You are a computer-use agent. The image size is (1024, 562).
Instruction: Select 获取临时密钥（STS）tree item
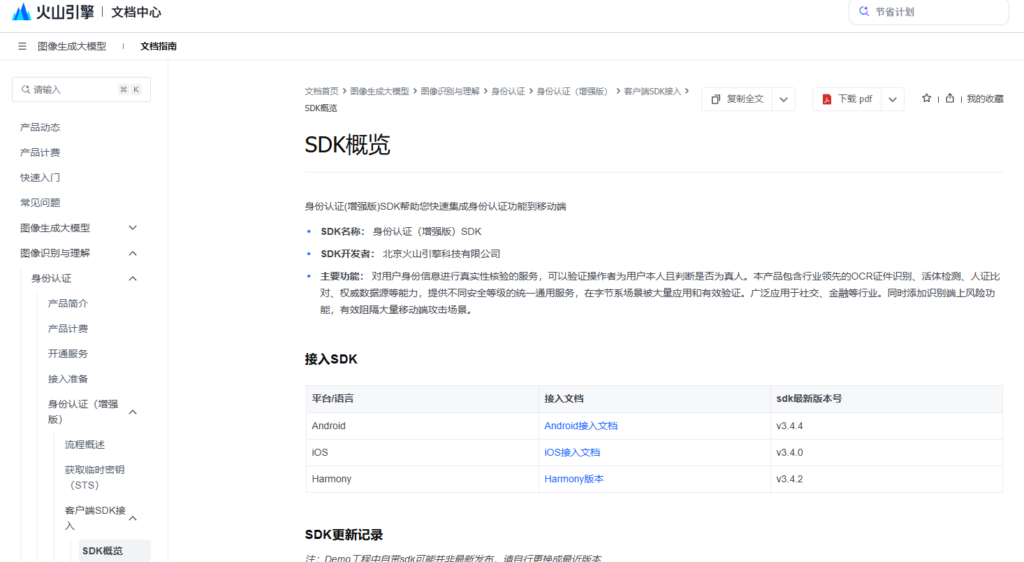point(95,477)
